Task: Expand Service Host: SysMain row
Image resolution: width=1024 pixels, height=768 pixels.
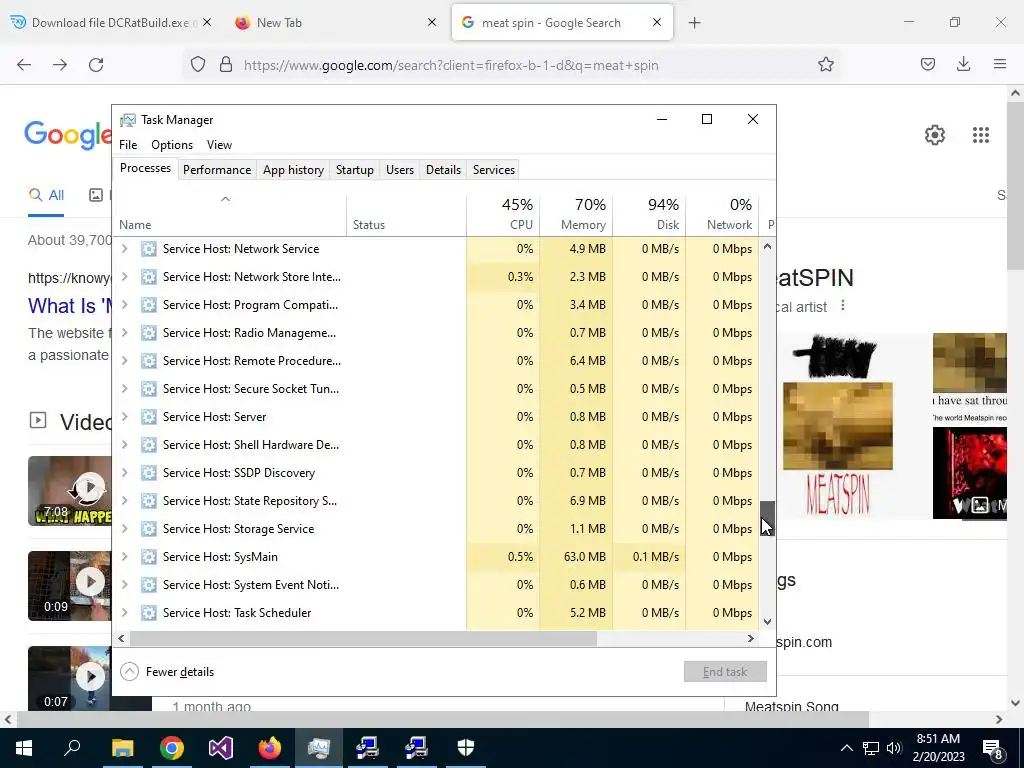Action: 125,557
